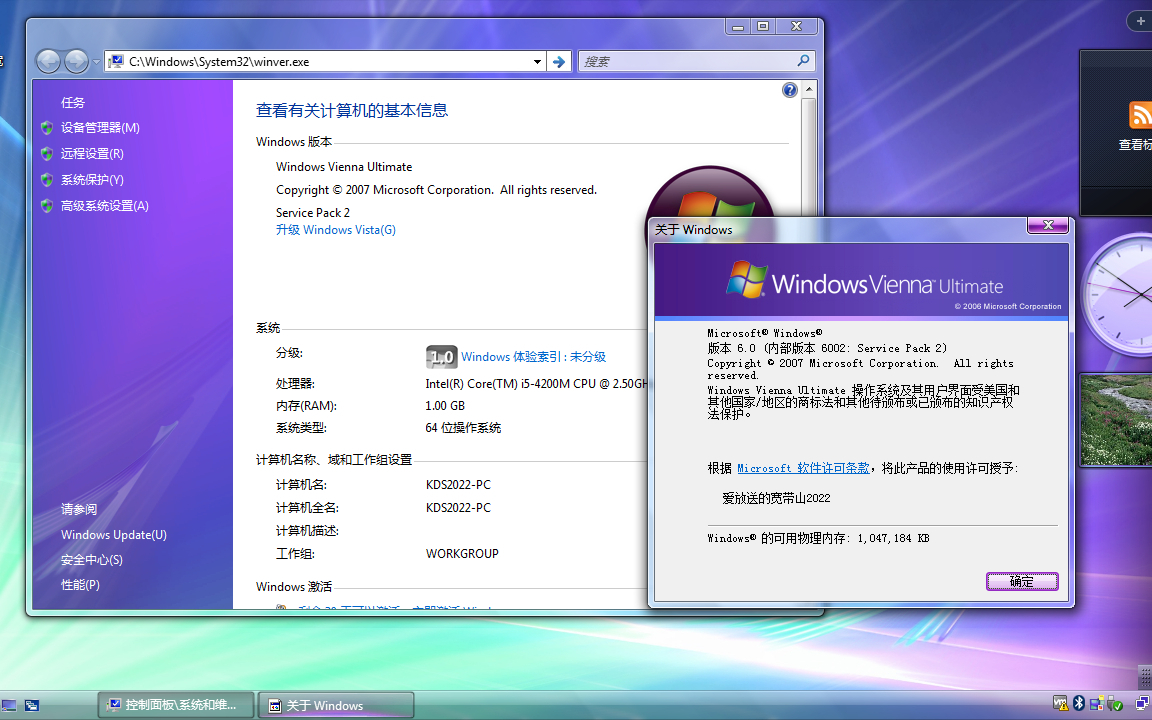Open Advanced System Settings (高级系统设置) link

click(104, 206)
